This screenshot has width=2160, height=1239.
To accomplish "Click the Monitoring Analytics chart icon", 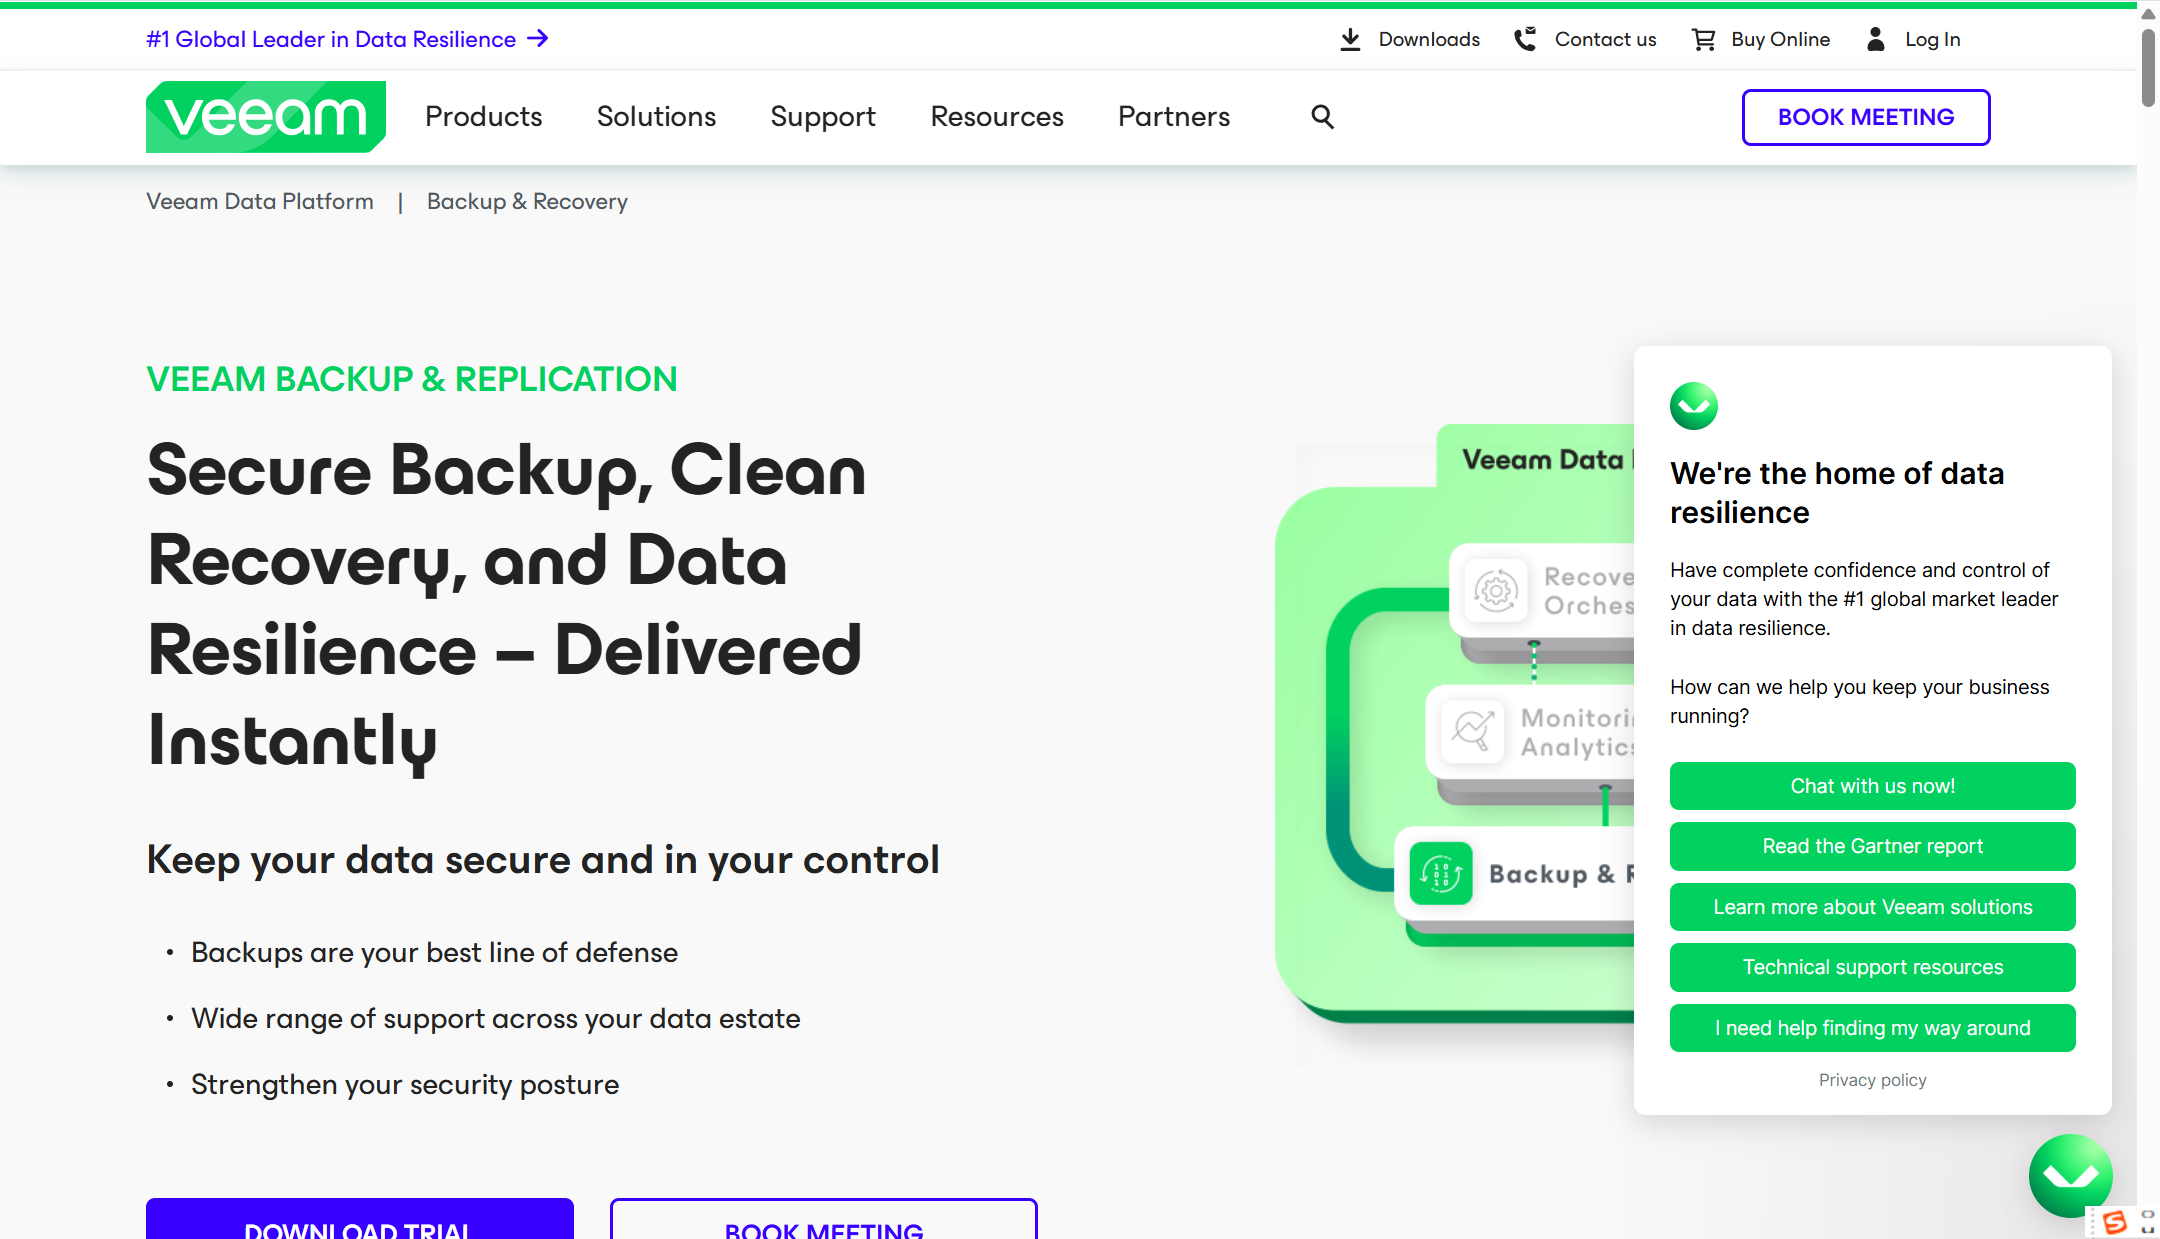I will click(x=1473, y=731).
